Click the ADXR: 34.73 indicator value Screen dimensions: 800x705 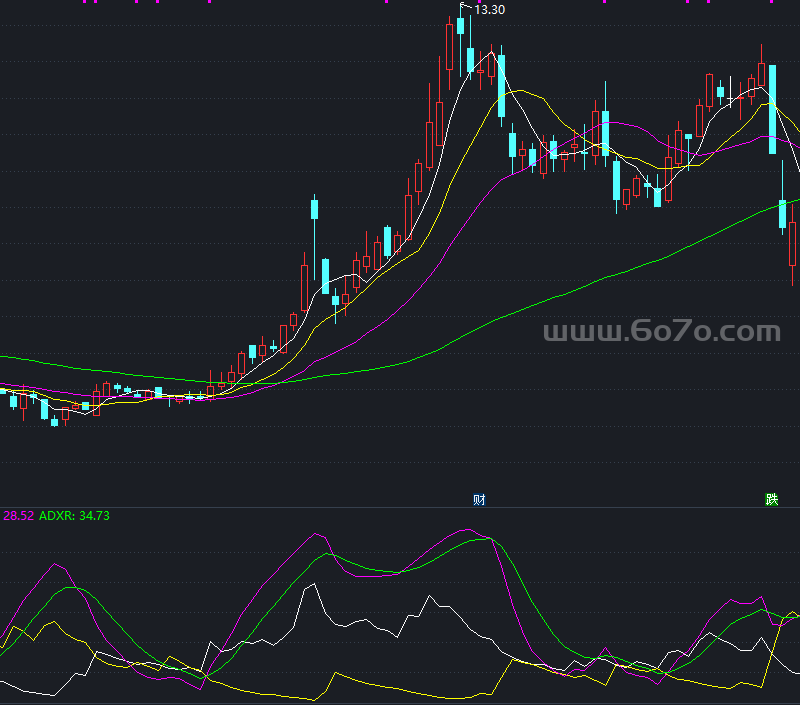(x=74, y=516)
